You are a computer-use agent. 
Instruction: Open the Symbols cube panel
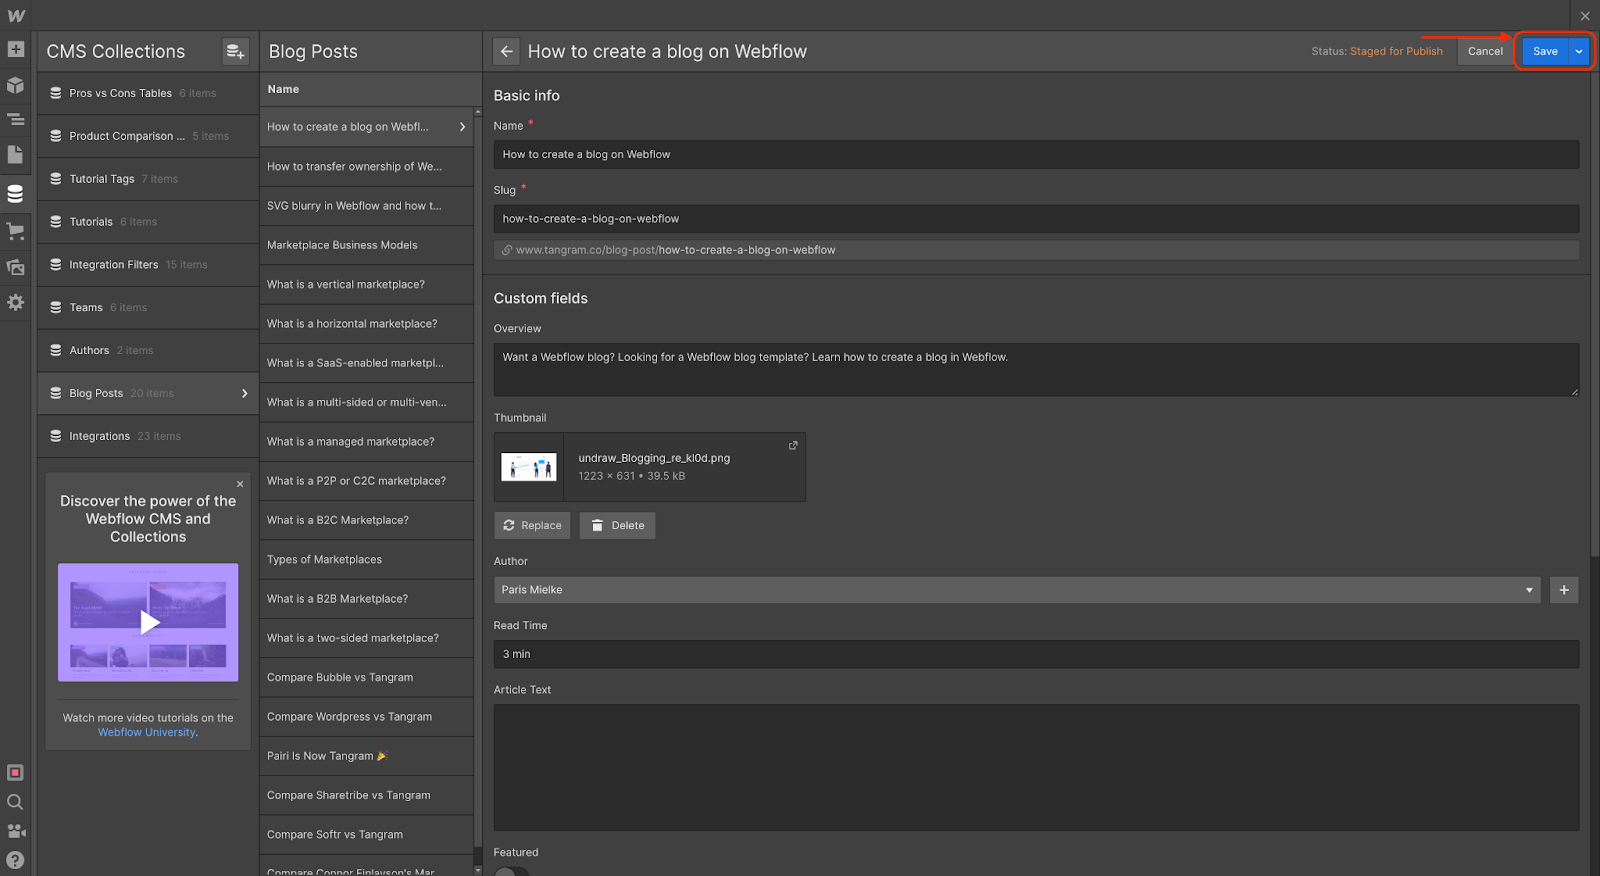coord(15,85)
